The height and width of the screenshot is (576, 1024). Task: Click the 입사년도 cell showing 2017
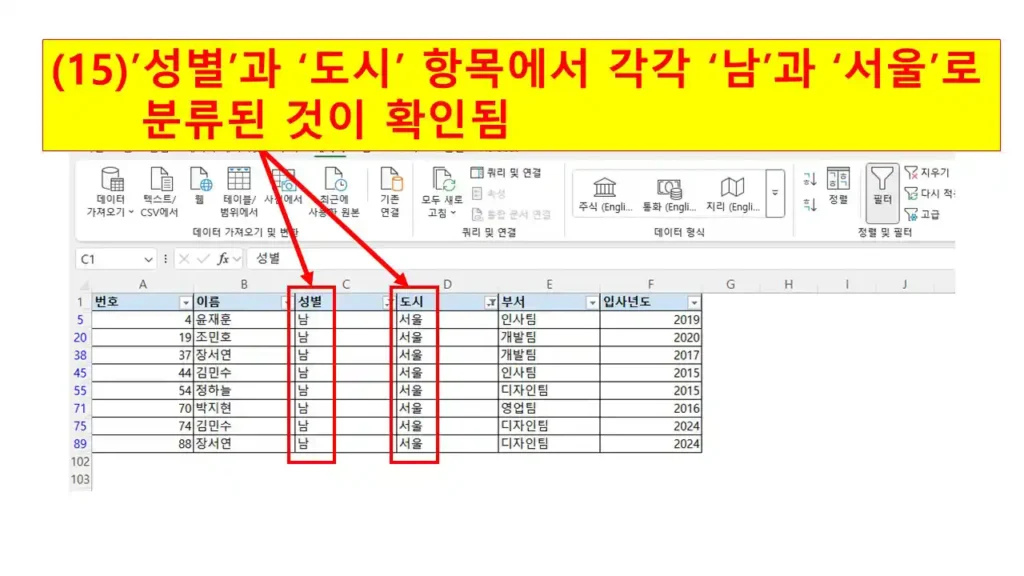(650, 355)
